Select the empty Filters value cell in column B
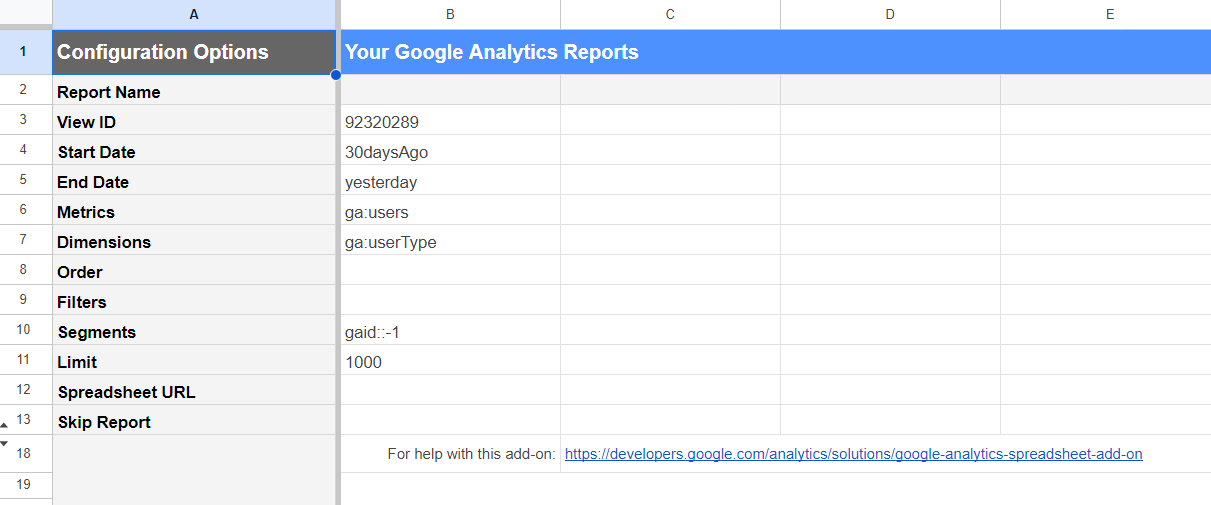 coord(450,302)
